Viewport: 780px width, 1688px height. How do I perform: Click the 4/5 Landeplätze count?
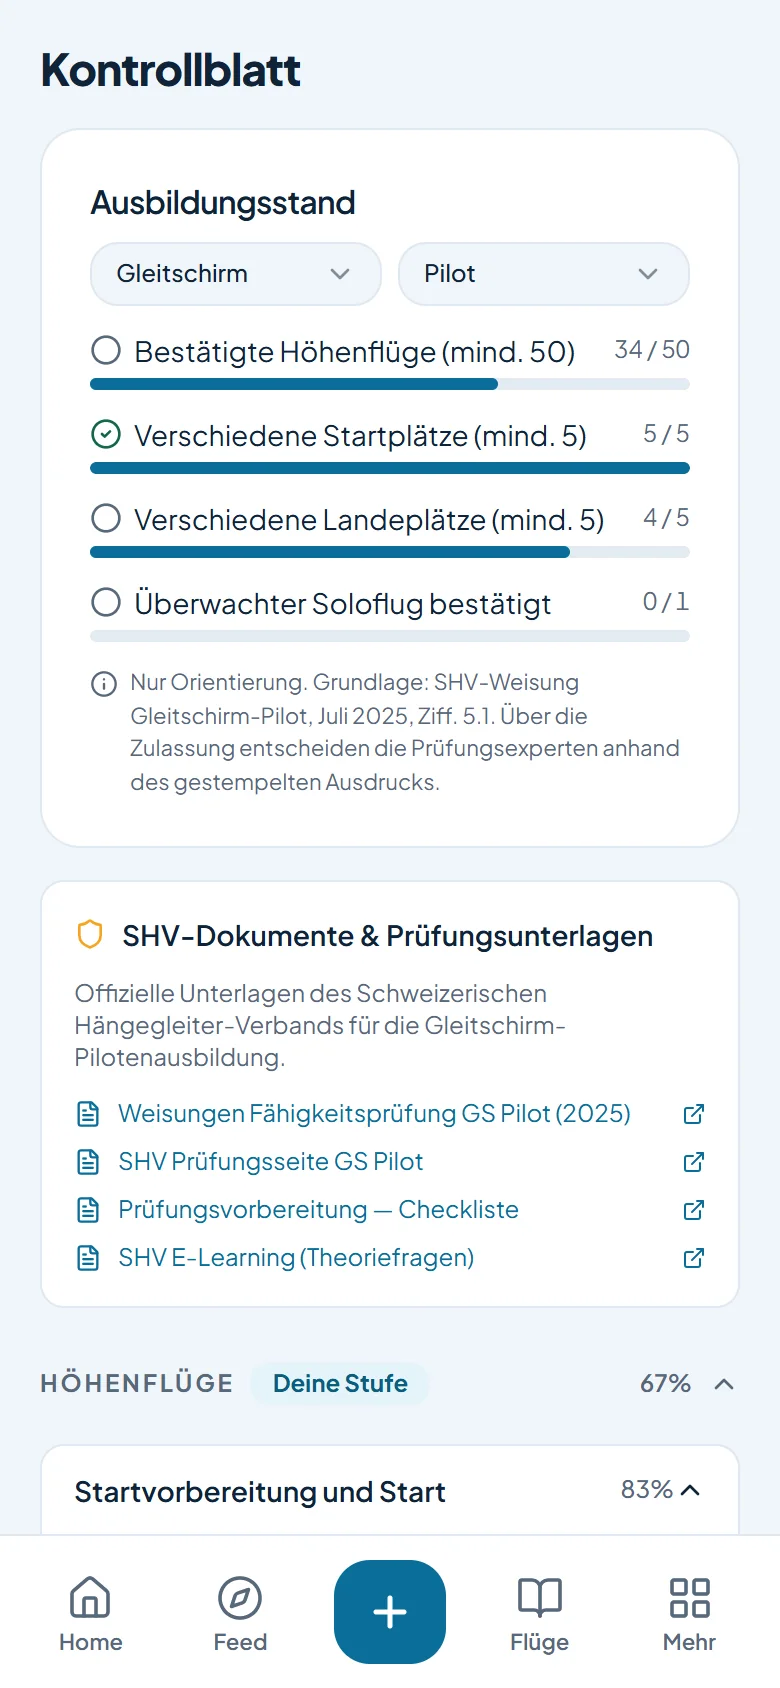pos(666,518)
